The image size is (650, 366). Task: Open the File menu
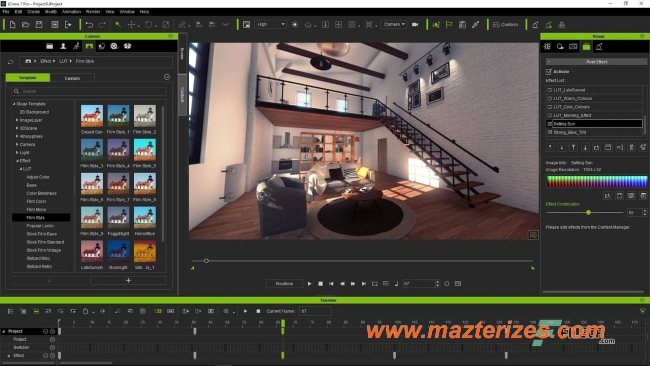pyautogui.click(x=6, y=12)
